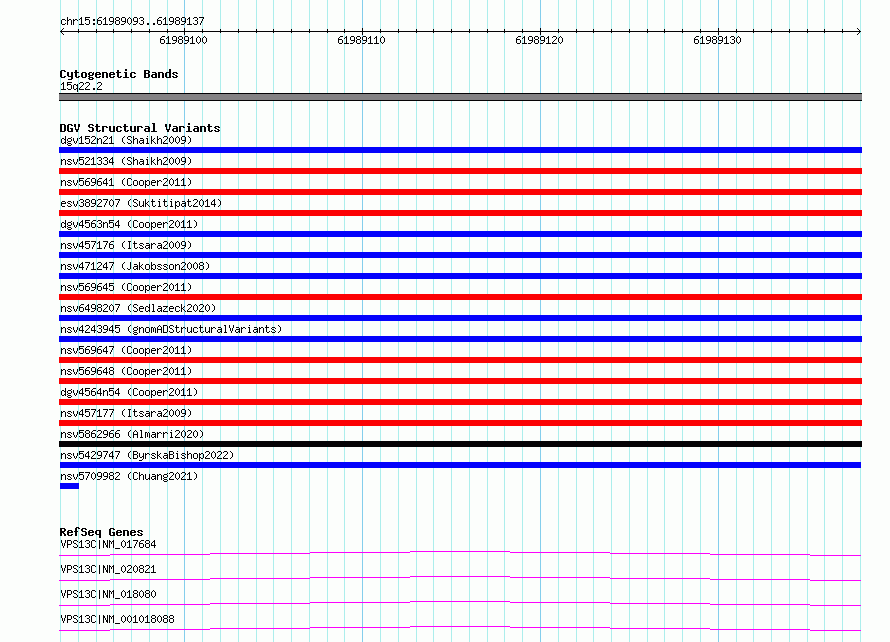This screenshot has height=642, width=890.
Task: Open the nsv5862966 (Almarri2020) label
Action: pos(132,434)
